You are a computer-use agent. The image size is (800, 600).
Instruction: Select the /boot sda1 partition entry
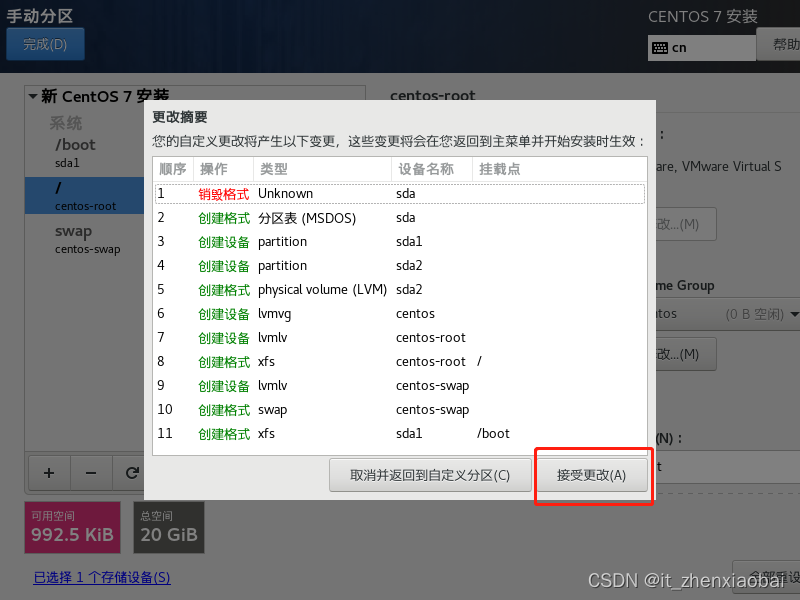click(x=85, y=153)
